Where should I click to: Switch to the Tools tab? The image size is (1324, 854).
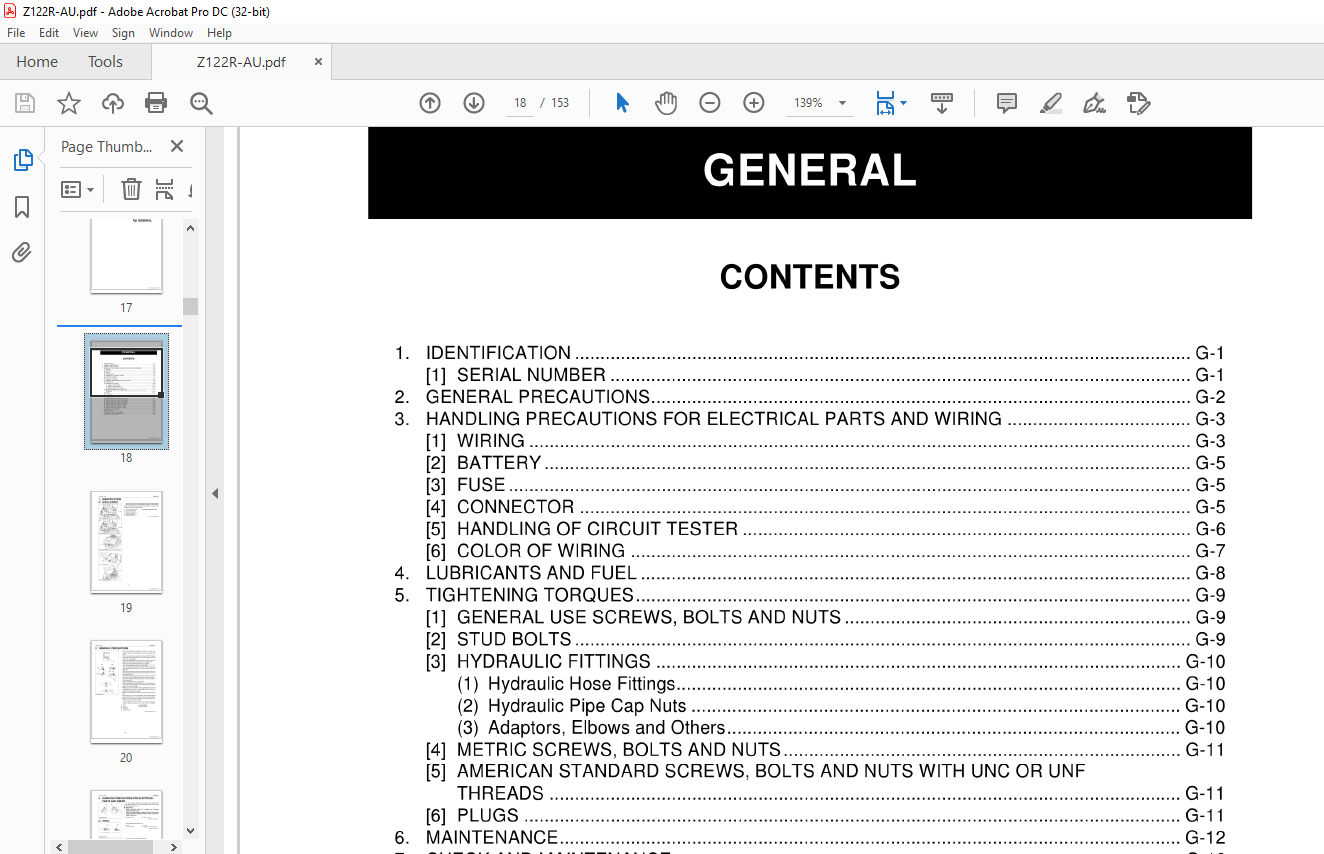click(x=105, y=62)
